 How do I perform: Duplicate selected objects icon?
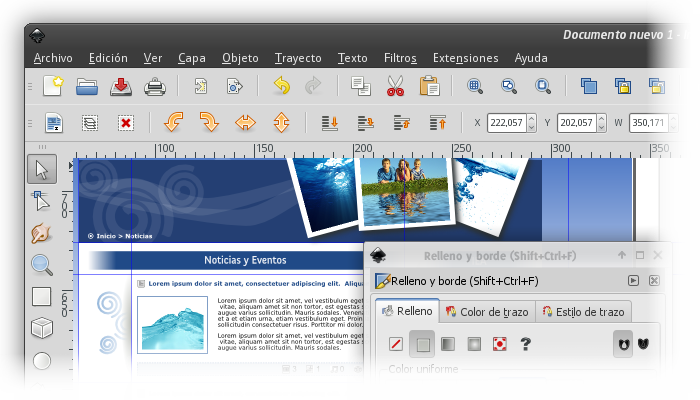click(x=589, y=86)
